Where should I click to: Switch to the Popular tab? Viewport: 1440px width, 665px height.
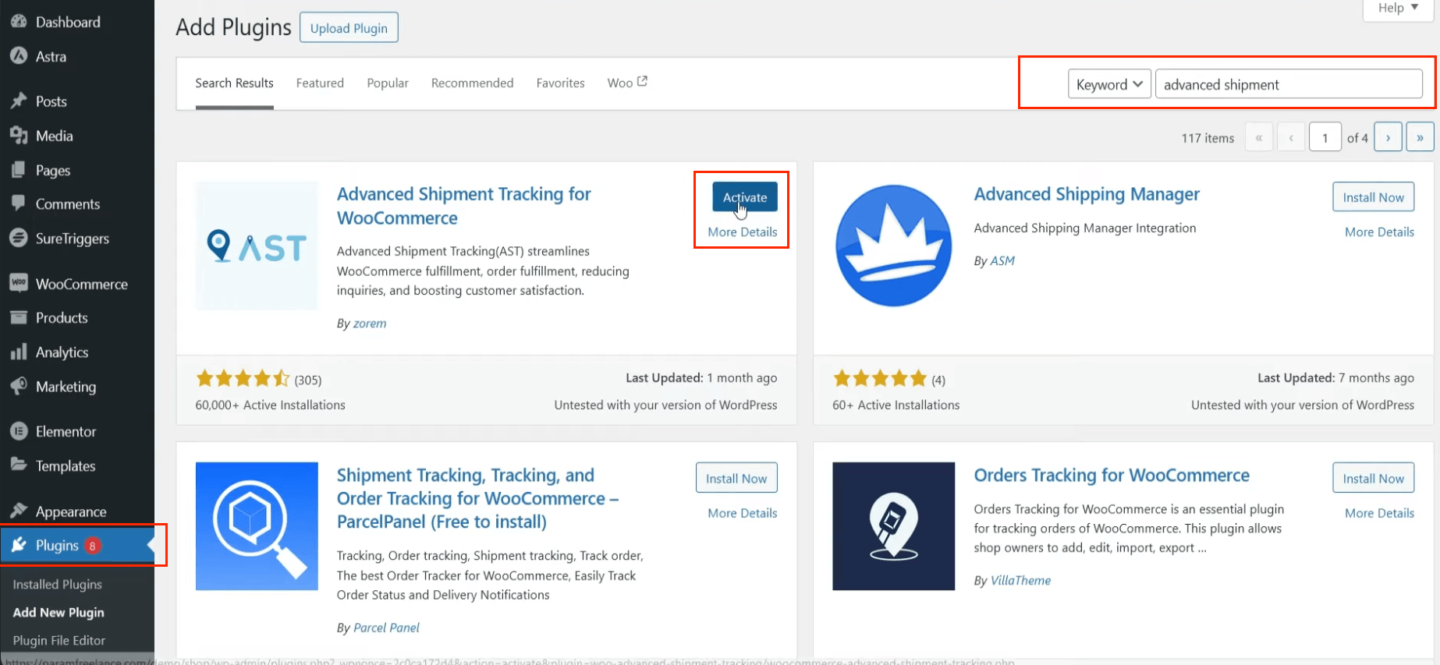coord(387,83)
